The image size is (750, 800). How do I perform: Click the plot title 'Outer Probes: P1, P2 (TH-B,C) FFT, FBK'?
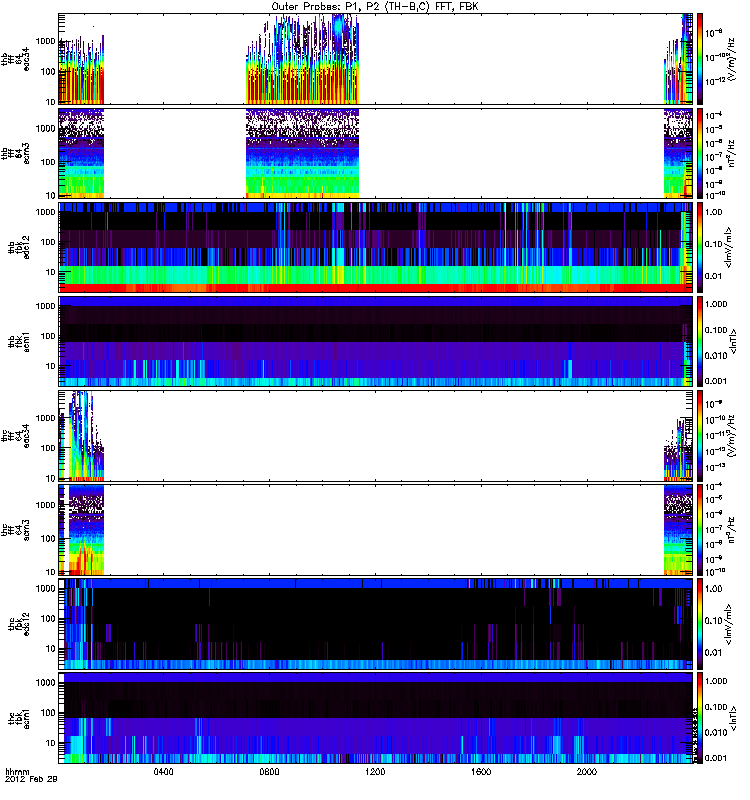pos(374,7)
